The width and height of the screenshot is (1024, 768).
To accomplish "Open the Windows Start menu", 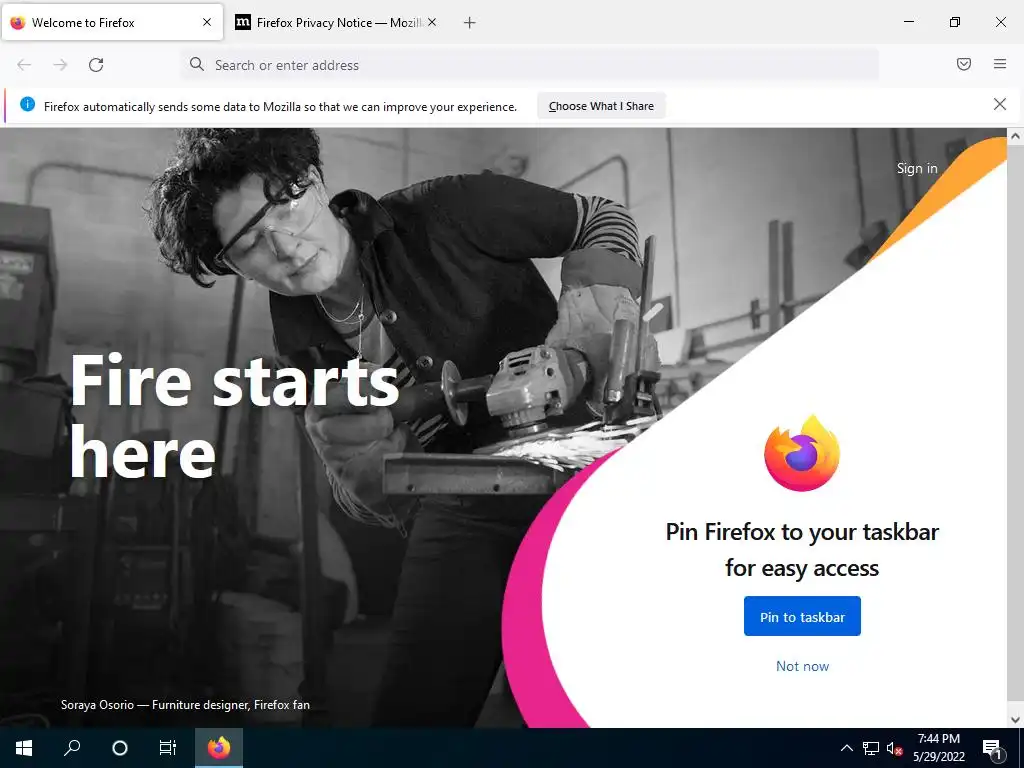I will [24, 748].
